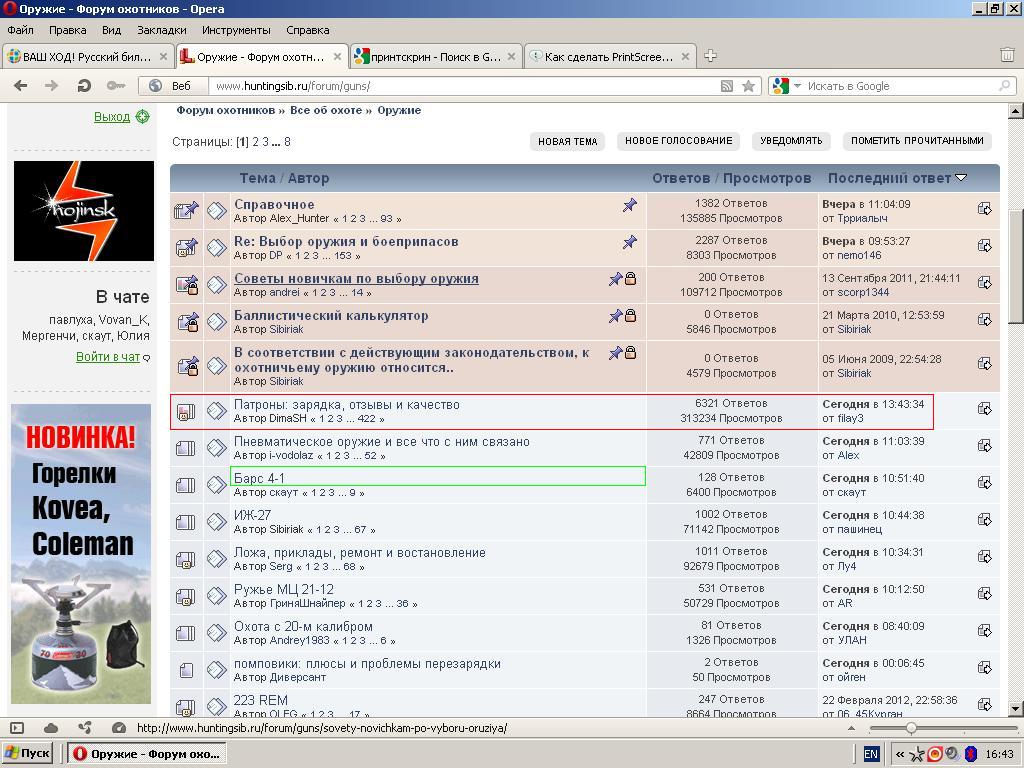
Task: Click the zoom slider in status bar
Action: 910,728
